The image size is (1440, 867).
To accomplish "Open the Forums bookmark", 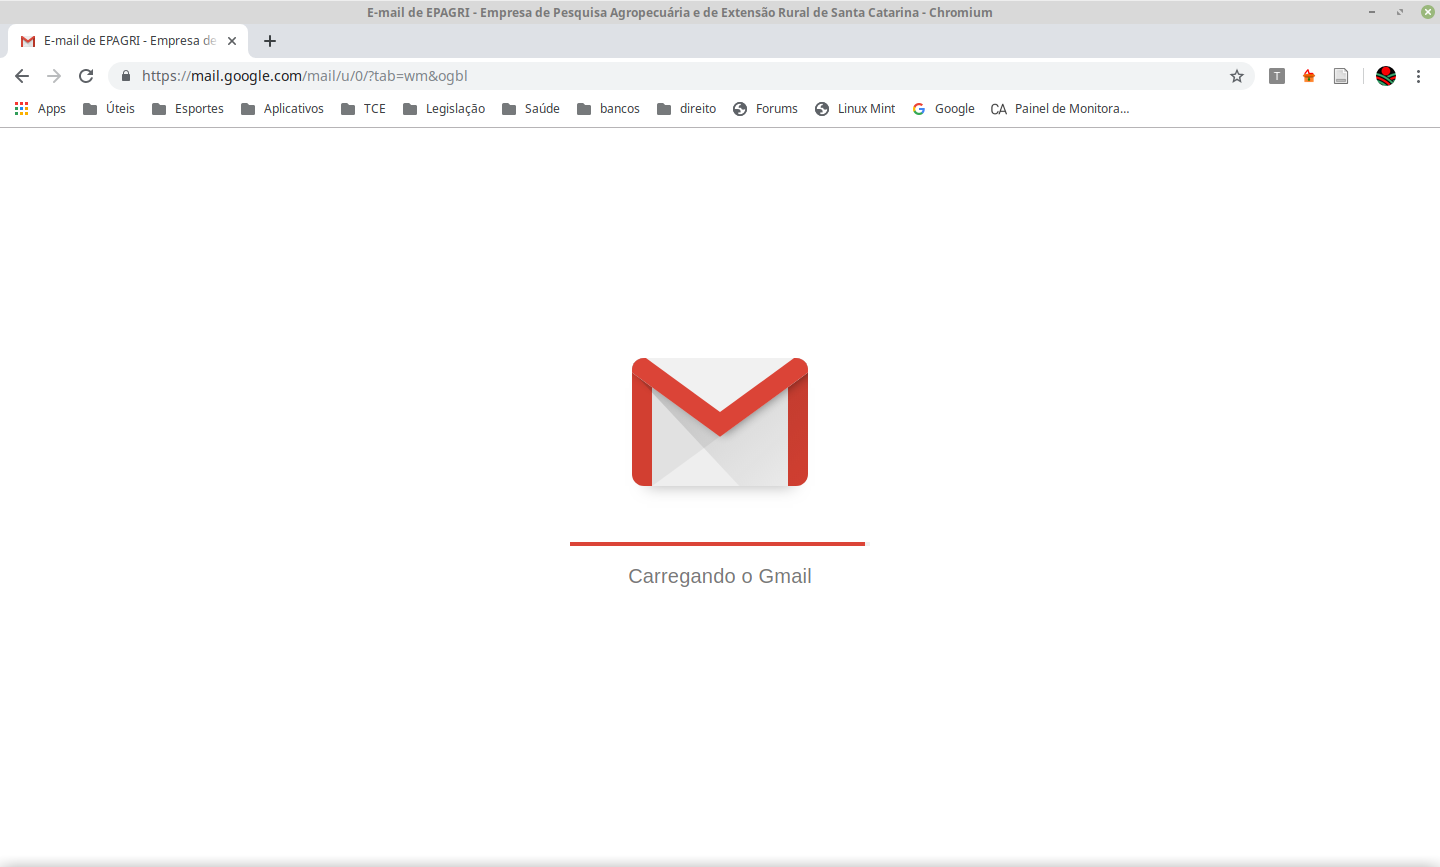I will tap(766, 109).
